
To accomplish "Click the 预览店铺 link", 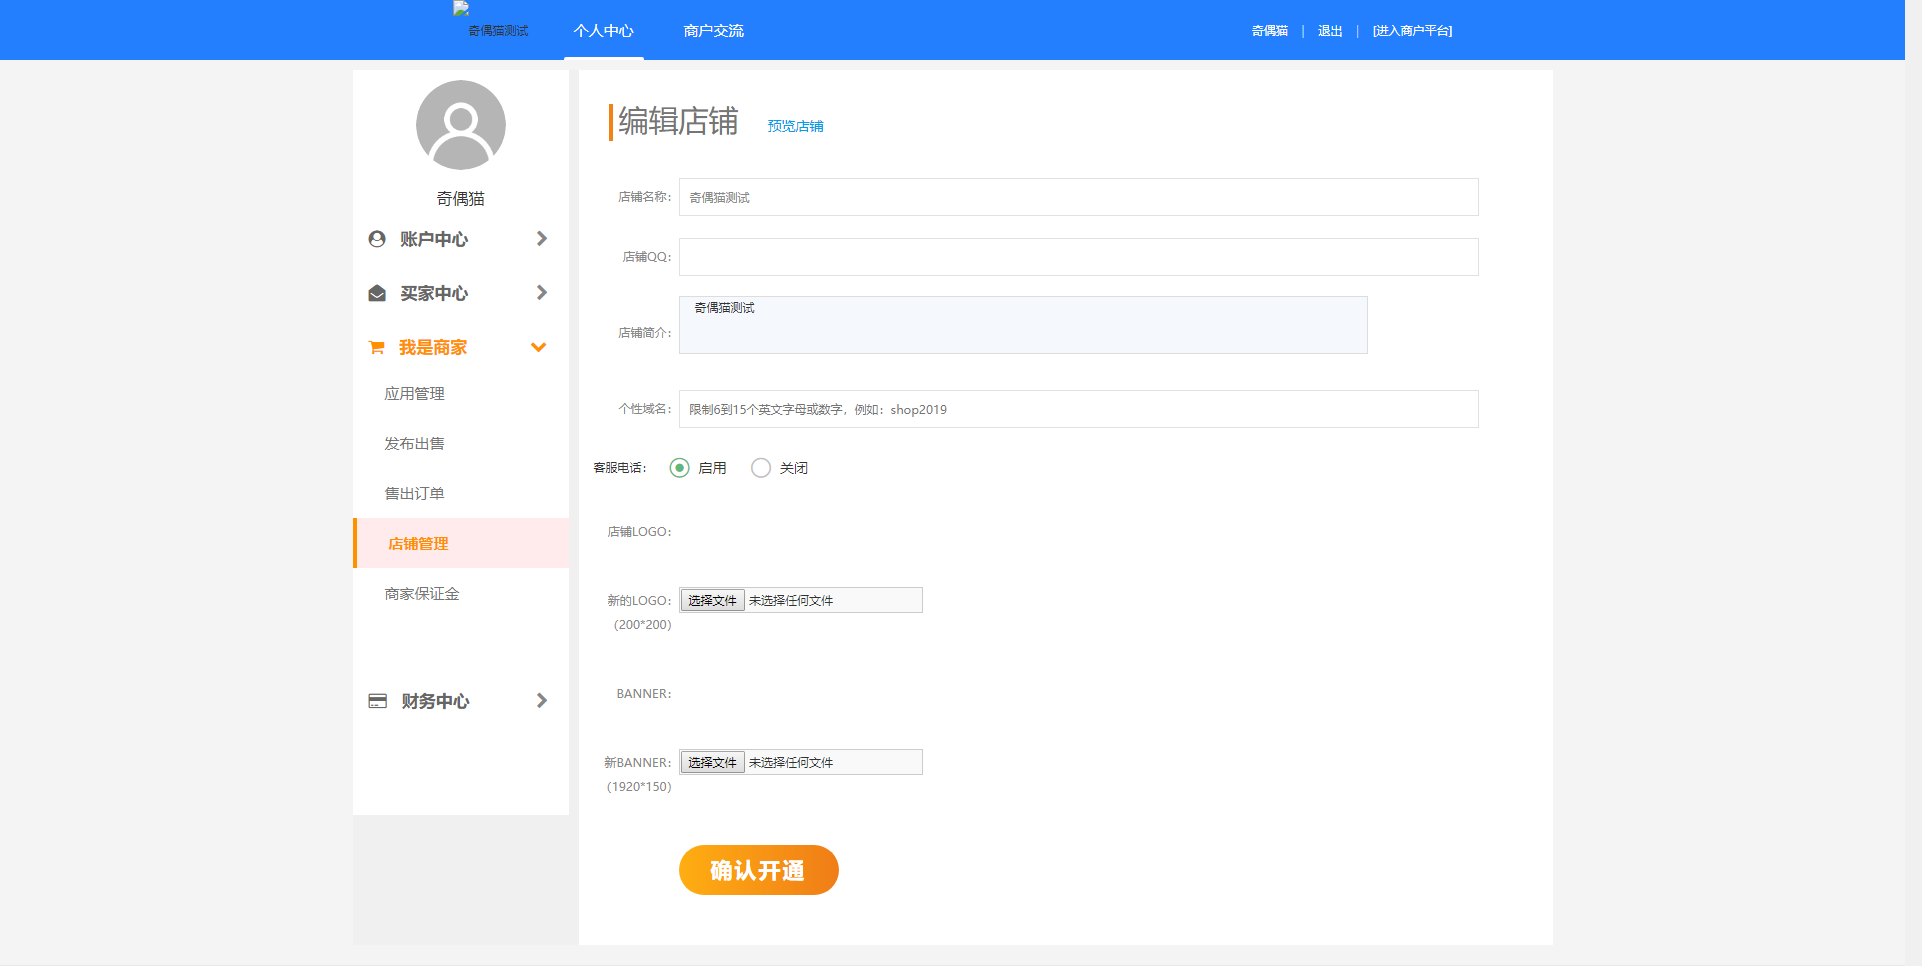I will (x=796, y=126).
